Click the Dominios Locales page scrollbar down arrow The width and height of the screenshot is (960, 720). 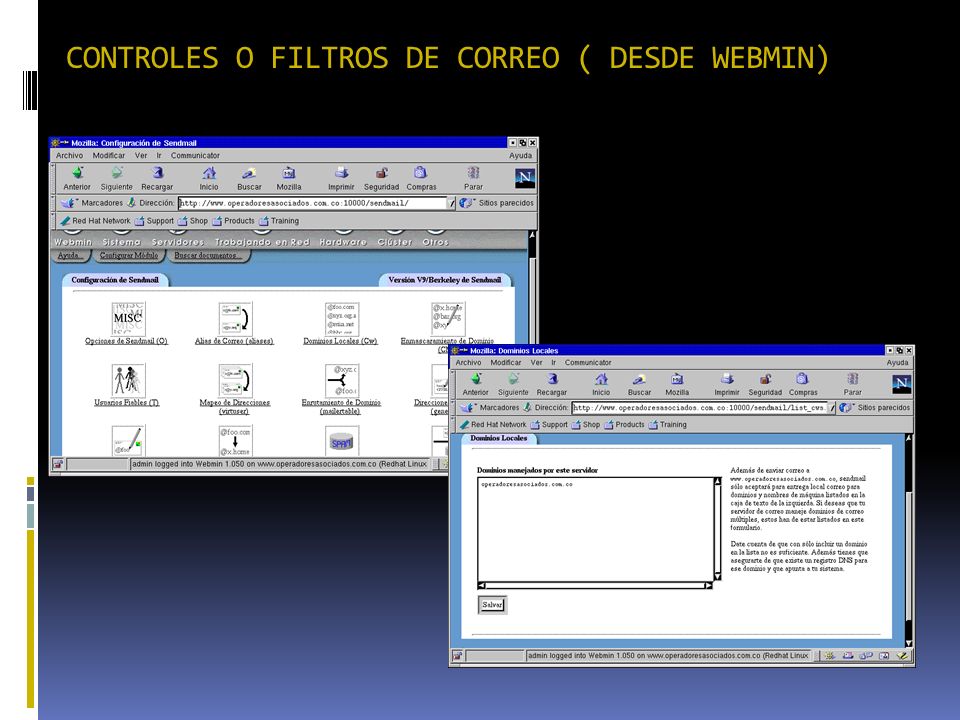click(x=908, y=643)
